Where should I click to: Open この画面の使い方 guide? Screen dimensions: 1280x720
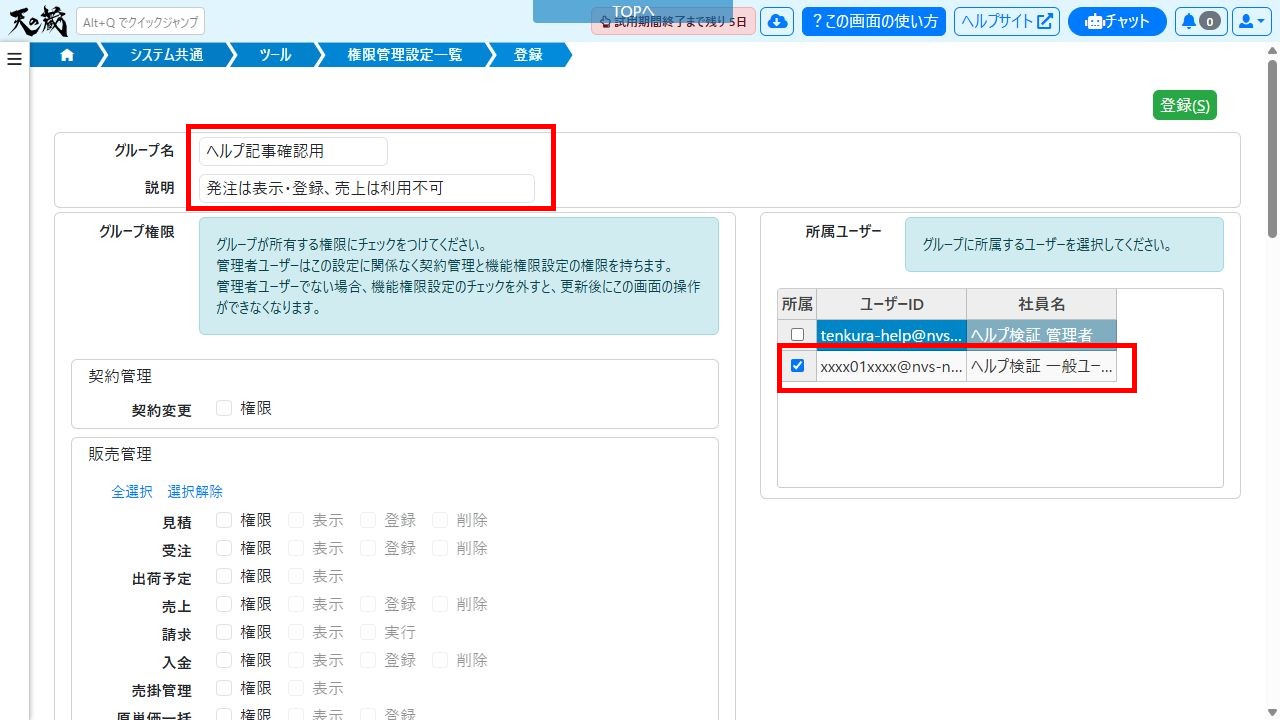[874, 21]
